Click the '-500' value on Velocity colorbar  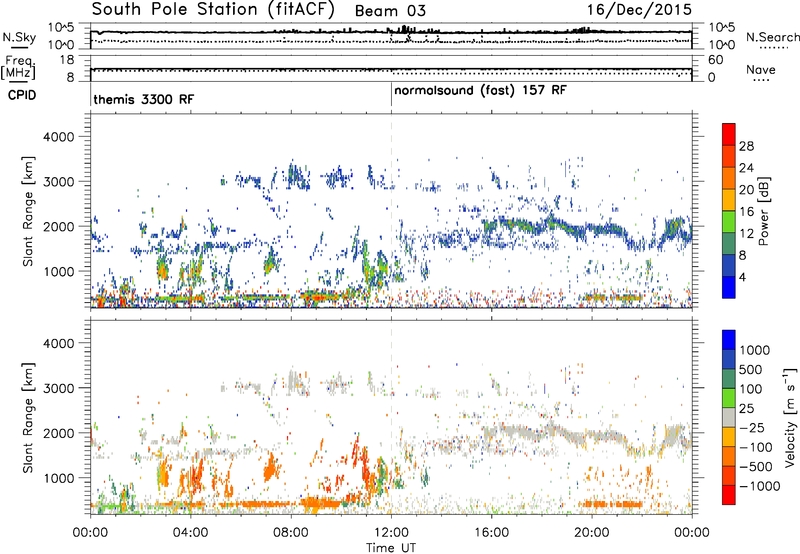(756, 467)
